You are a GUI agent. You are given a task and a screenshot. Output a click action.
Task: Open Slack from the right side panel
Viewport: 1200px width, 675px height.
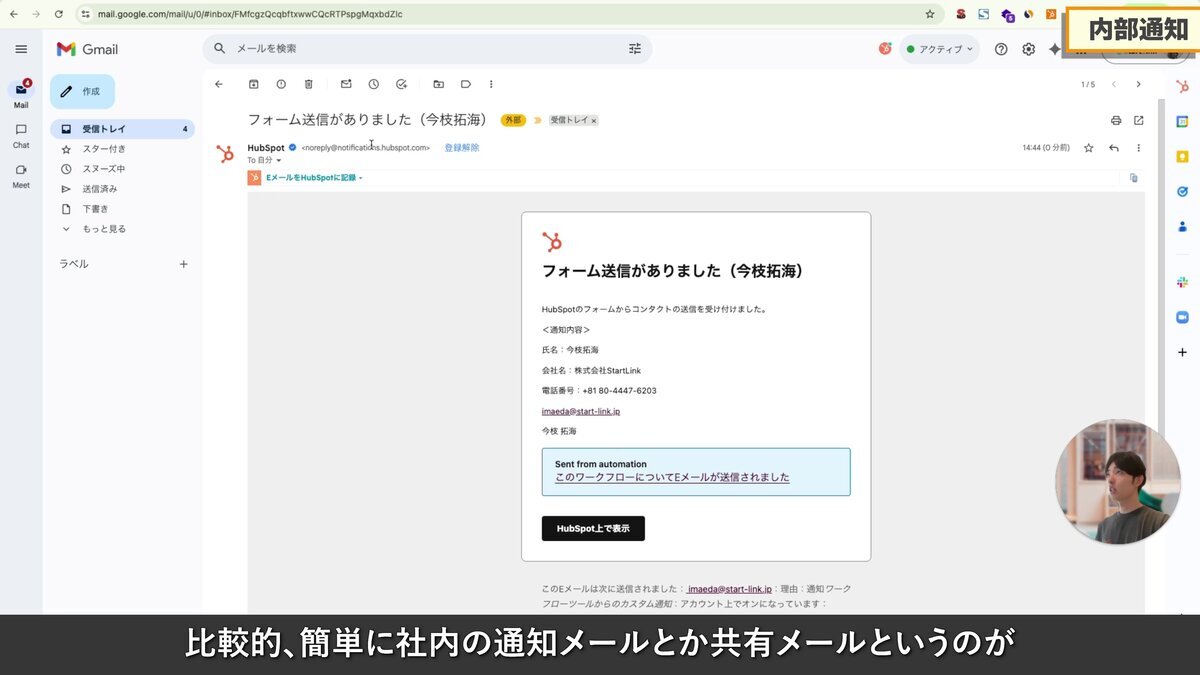coord(1181,281)
